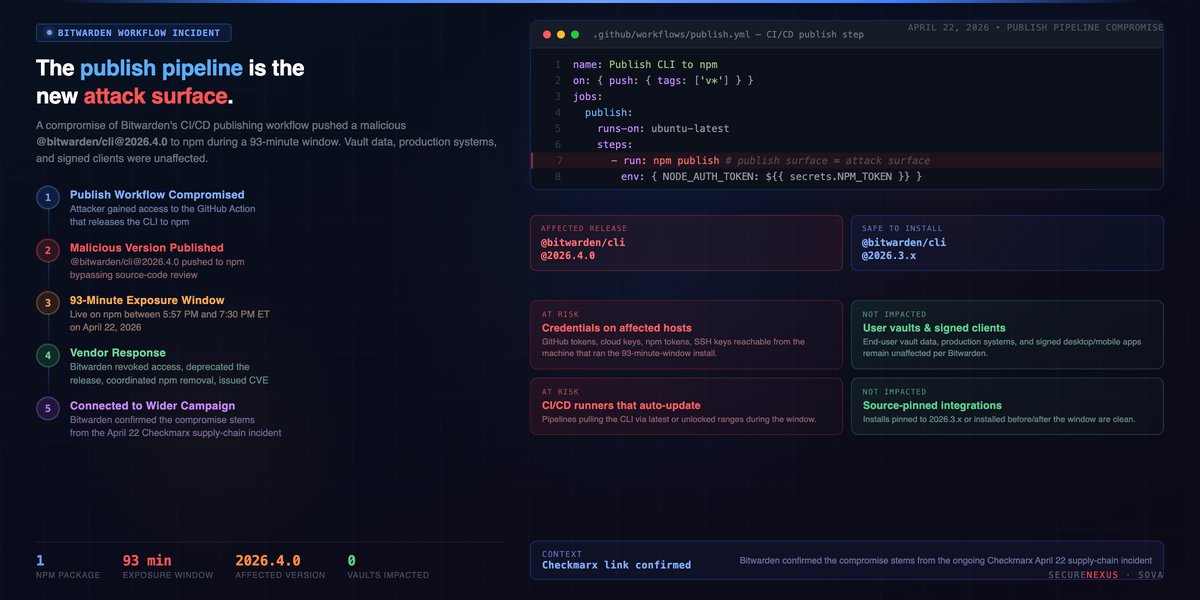Screen dimensions: 1200x600
Task: Click 'Checkmarx link confirmed' context label
Action: click(x=616, y=565)
